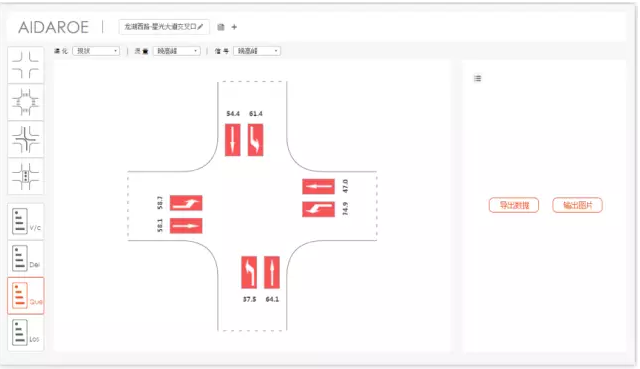
Task: Open the intersection with lane markings tool
Action: point(25,102)
